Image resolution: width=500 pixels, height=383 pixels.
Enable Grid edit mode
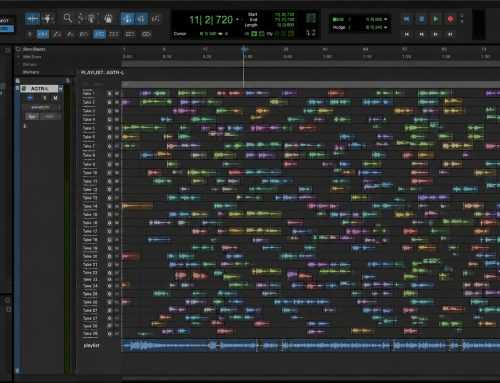pos(6,29)
